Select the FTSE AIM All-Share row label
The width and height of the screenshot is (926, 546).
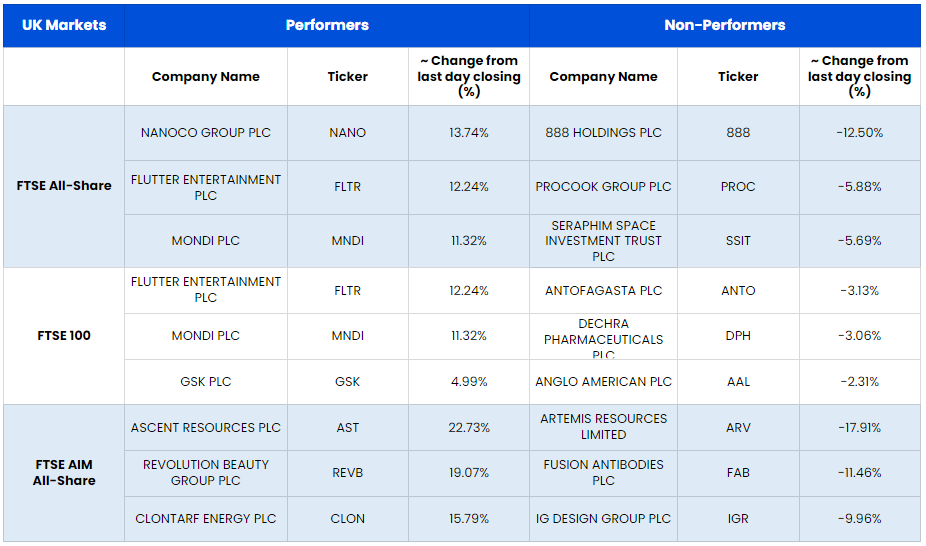[x=64, y=473]
